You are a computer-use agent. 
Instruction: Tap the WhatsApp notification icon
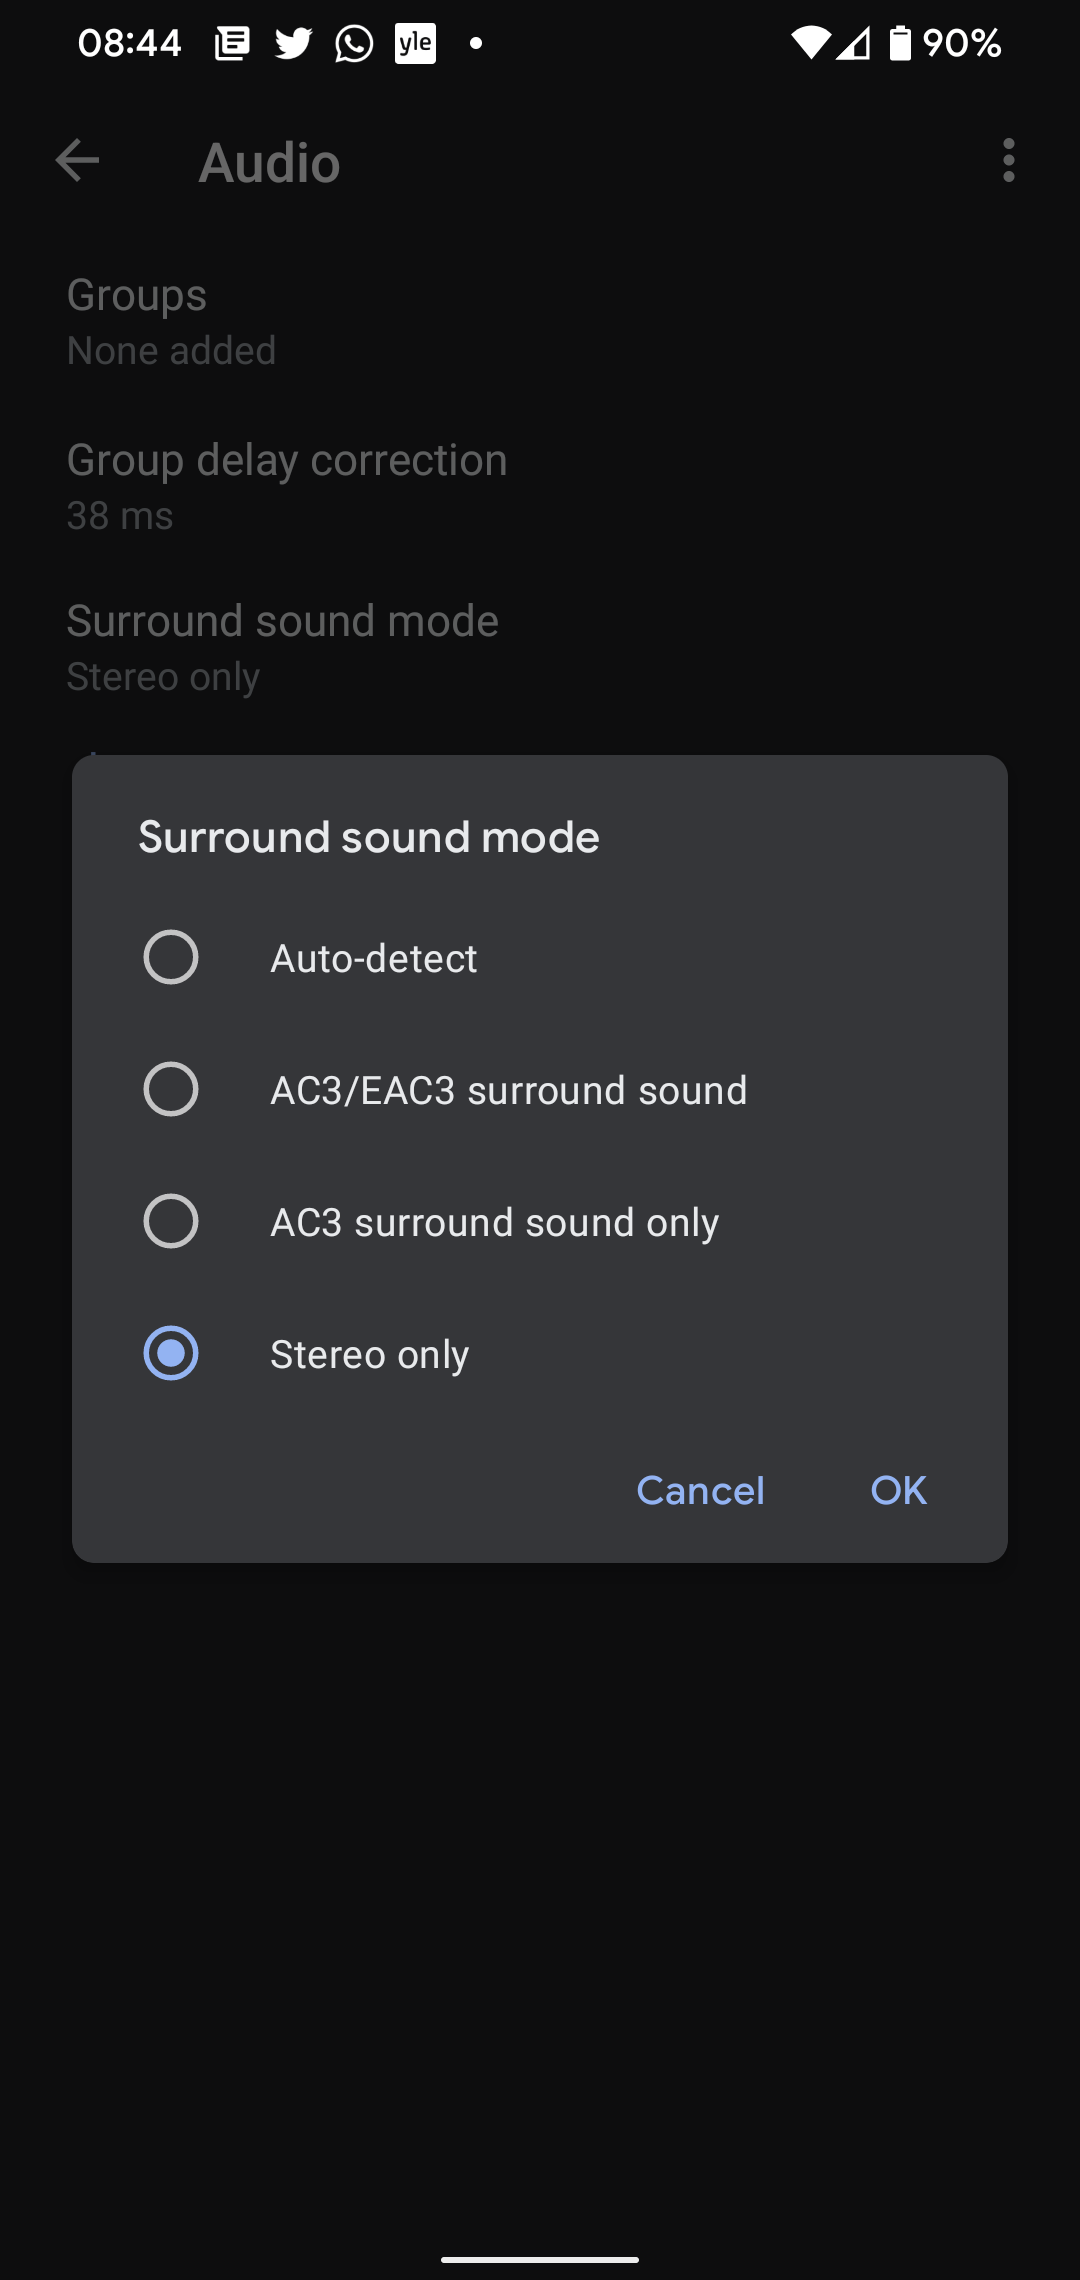point(354,44)
